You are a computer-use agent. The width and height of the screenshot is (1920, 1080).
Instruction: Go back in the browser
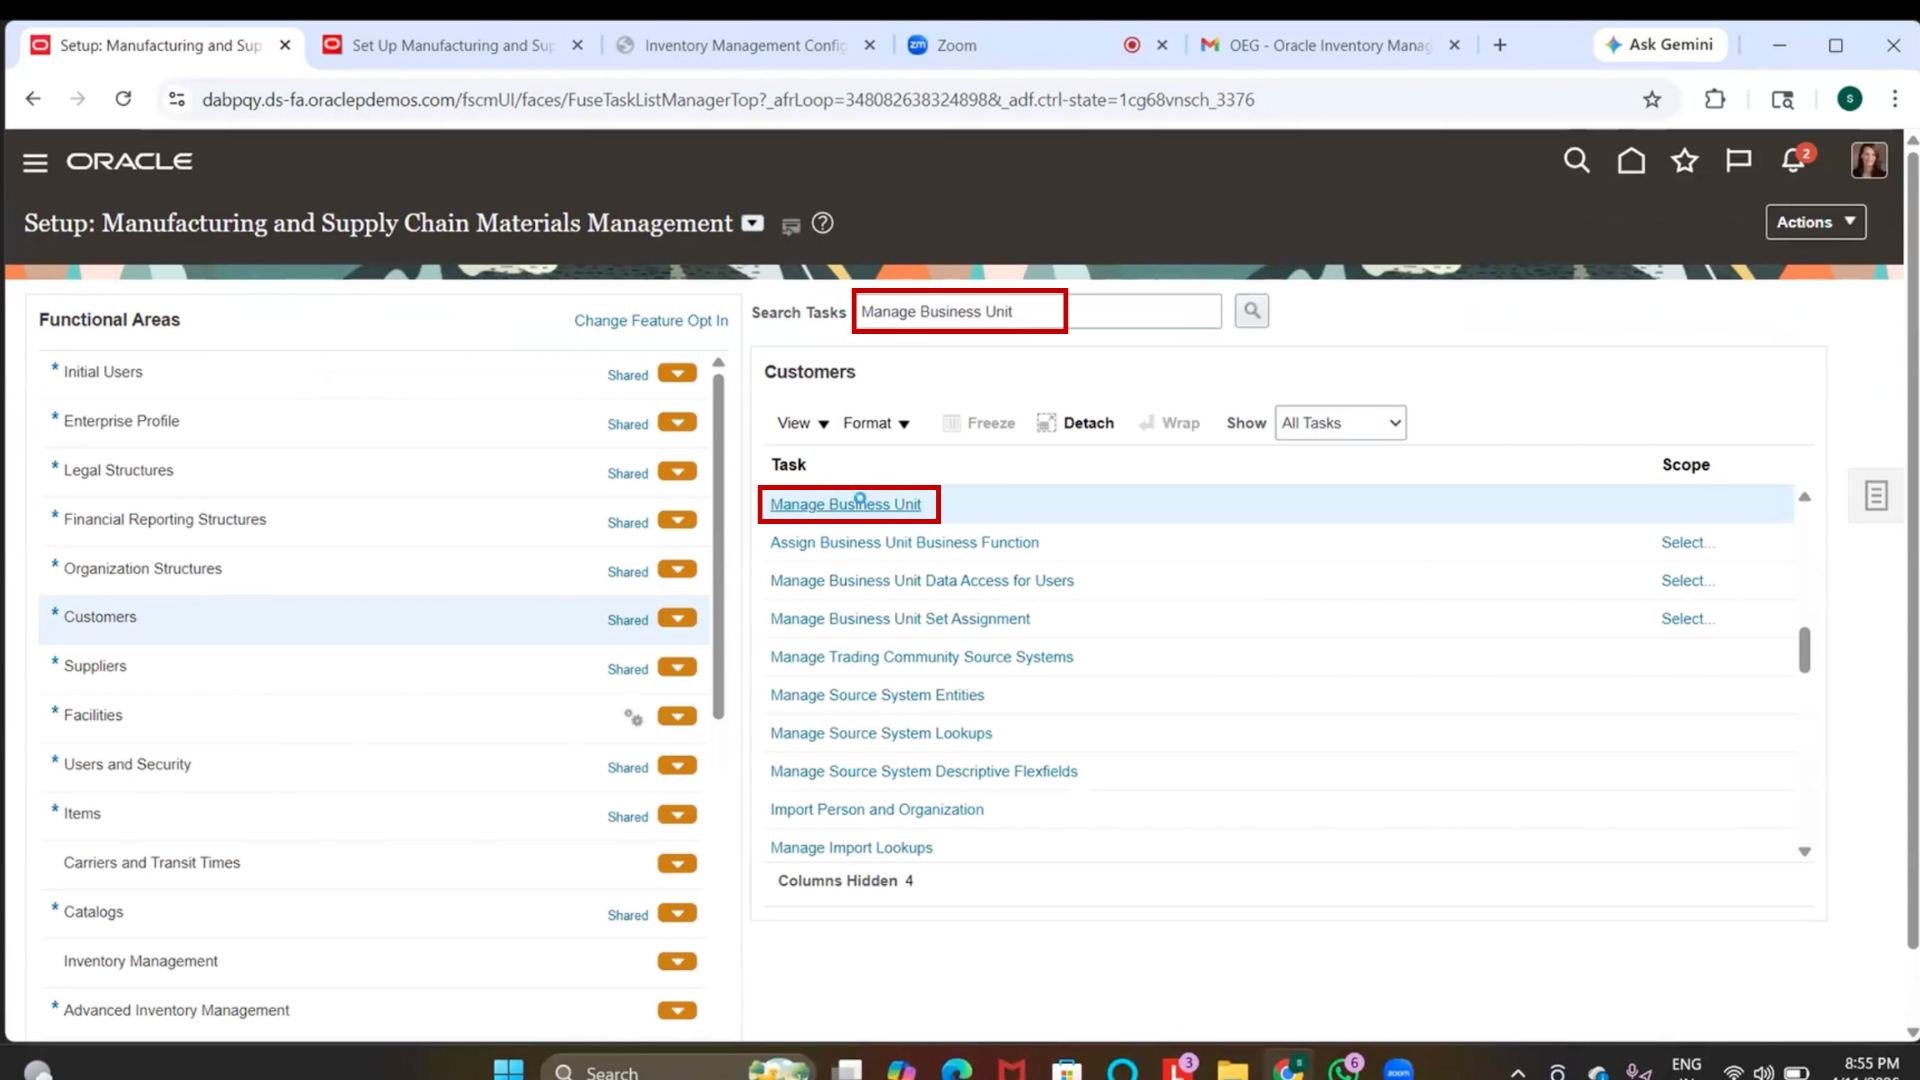pos(33,99)
